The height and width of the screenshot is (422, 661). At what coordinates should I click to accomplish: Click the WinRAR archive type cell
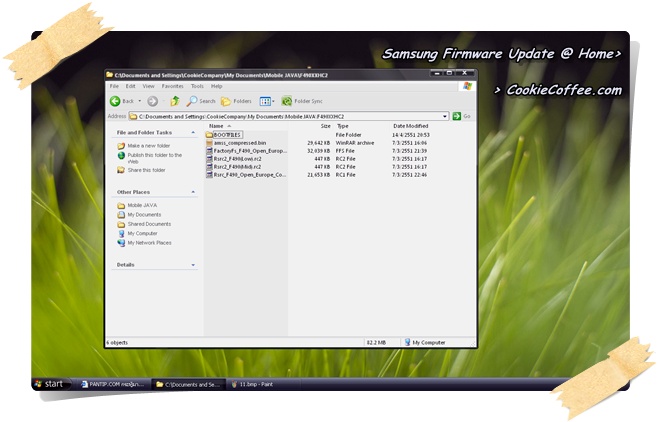point(355,143)
